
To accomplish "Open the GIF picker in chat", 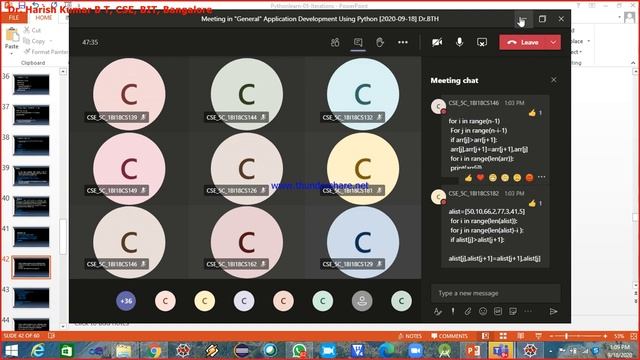I will point(498,311).
